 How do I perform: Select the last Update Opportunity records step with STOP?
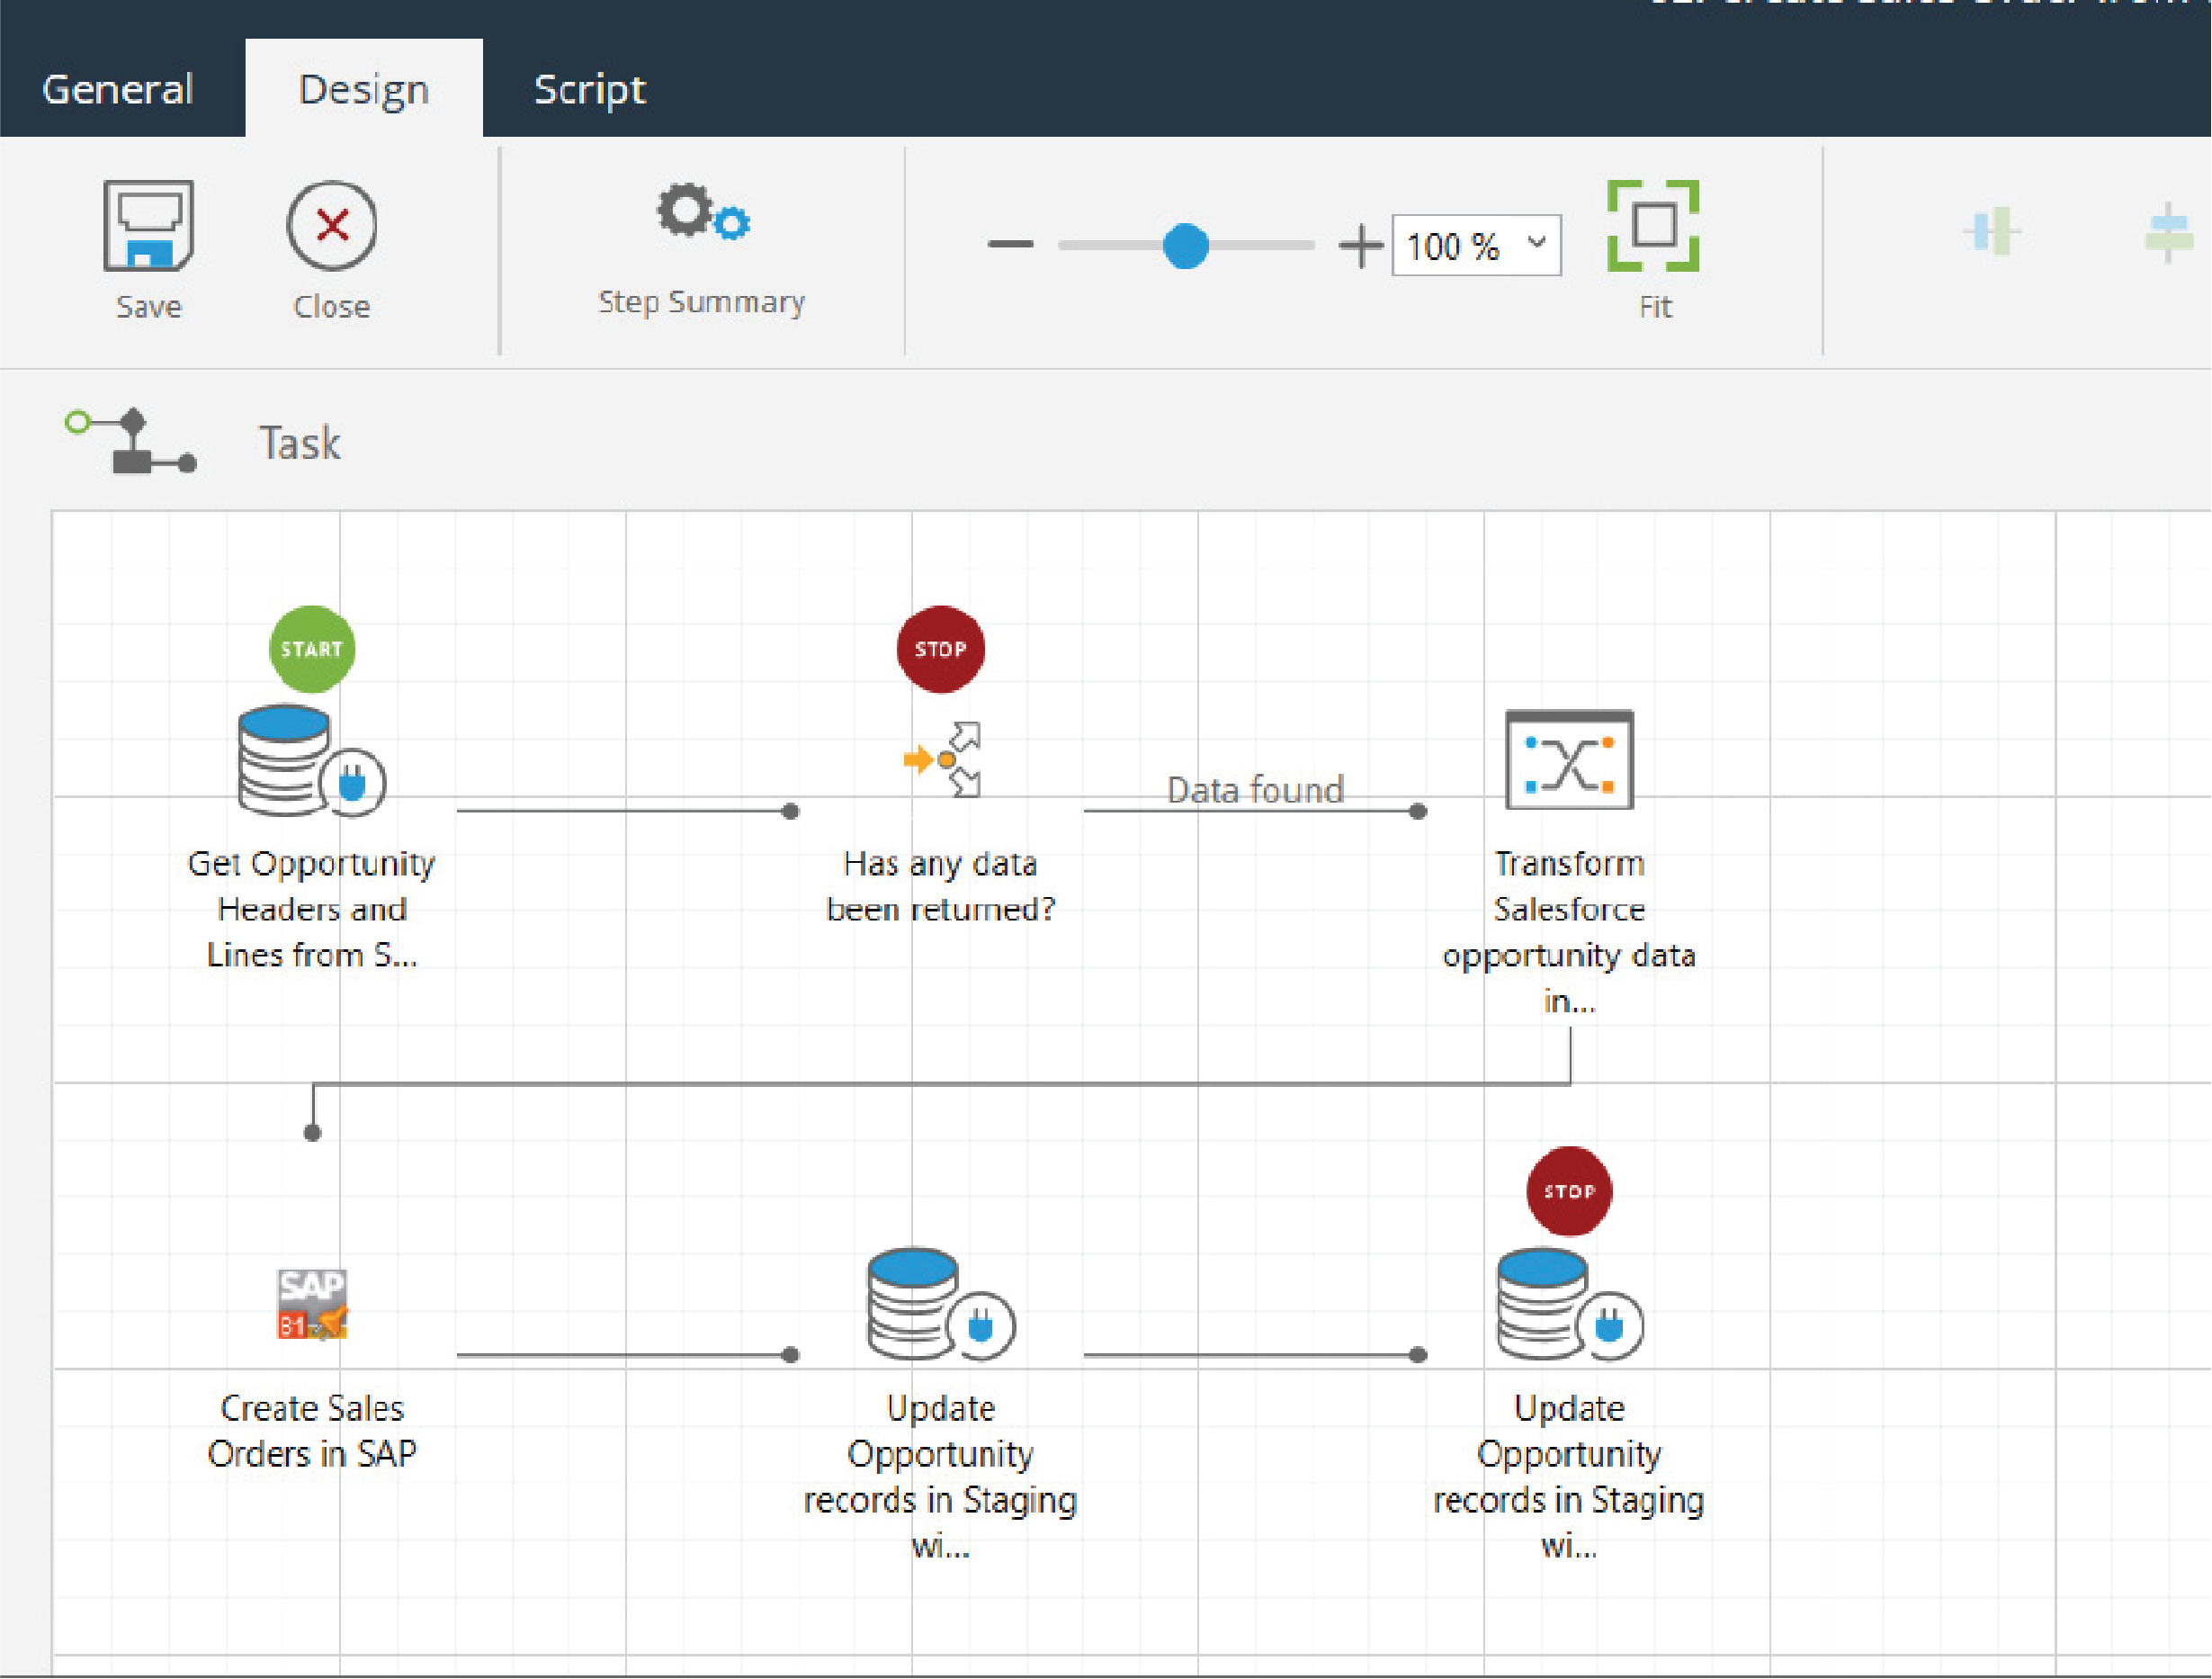(x=1569, y=1304)
